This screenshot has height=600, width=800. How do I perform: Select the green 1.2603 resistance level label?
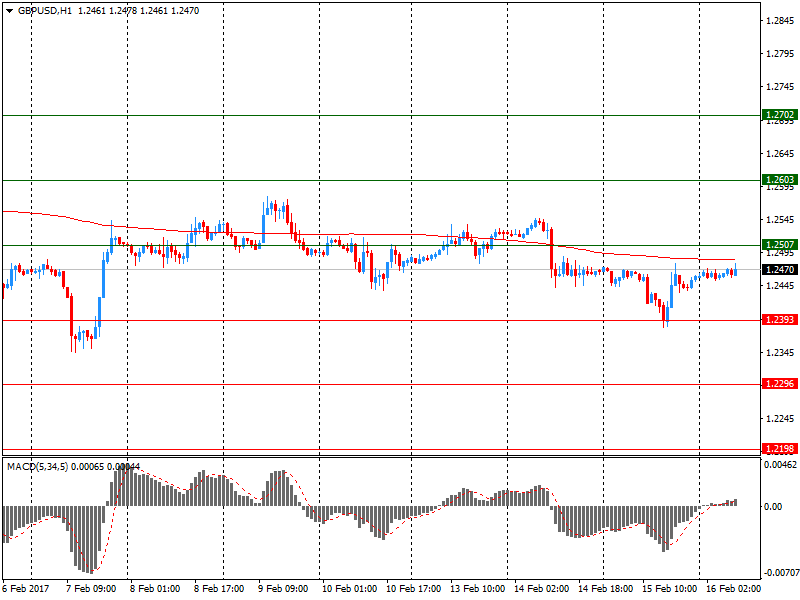[780, 180]
